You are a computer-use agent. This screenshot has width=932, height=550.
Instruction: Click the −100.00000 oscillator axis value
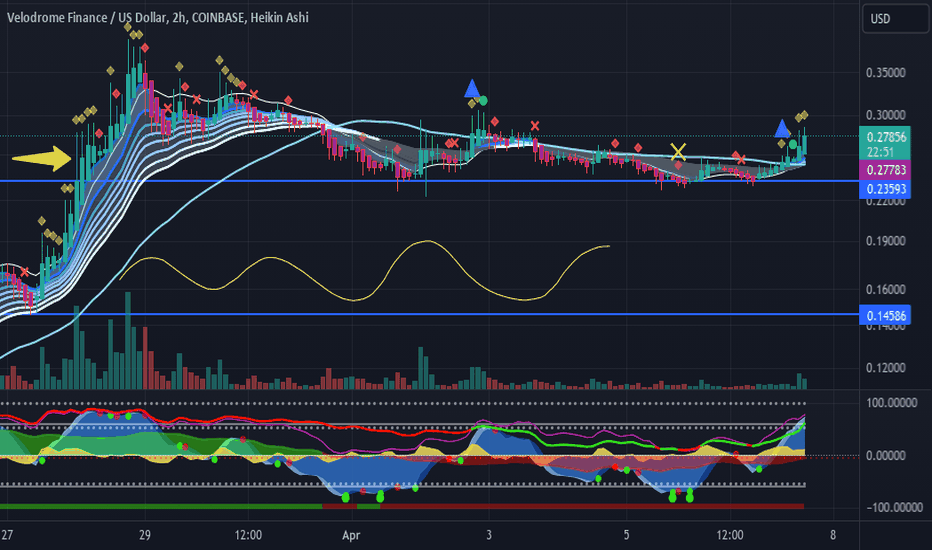point(895,507)
